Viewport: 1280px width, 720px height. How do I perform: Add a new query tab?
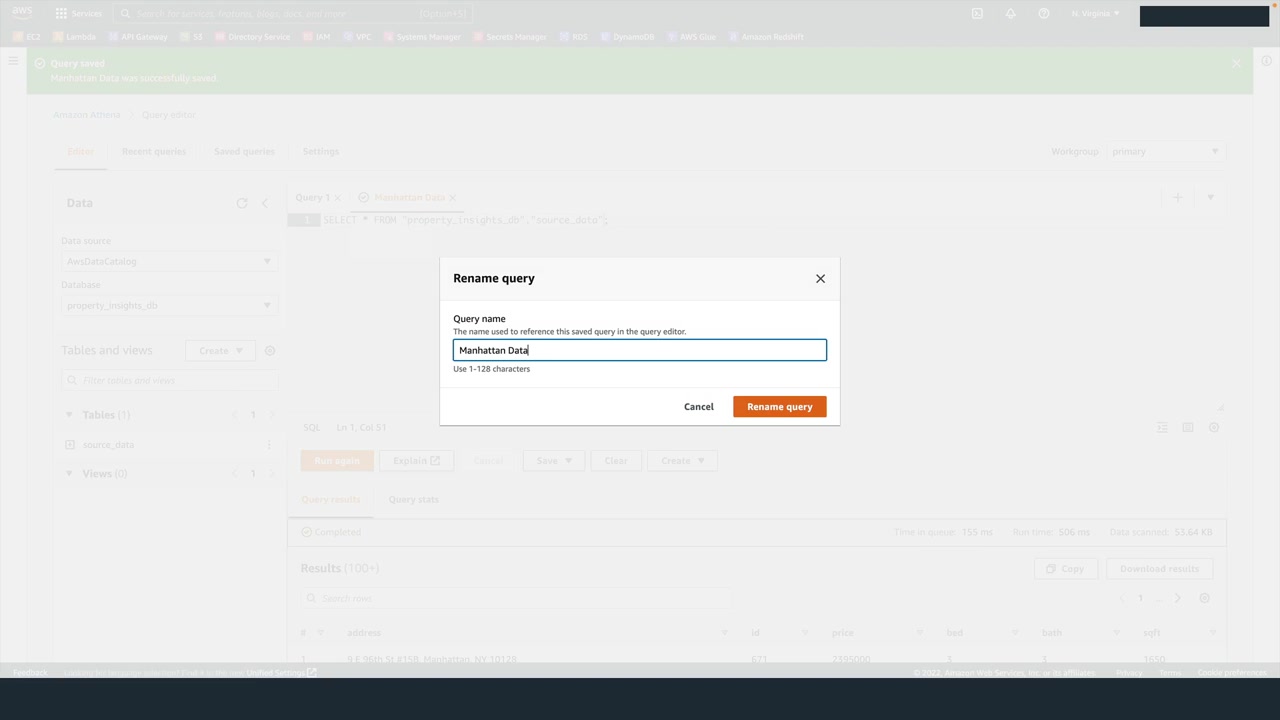(1178, 198)
